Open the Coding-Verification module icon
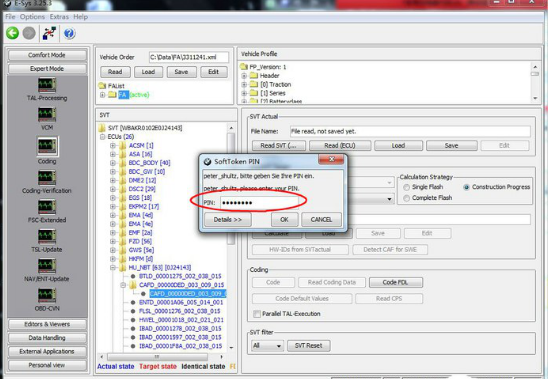The width and height of the screenshot is (548, 379). tap(47, 178)
